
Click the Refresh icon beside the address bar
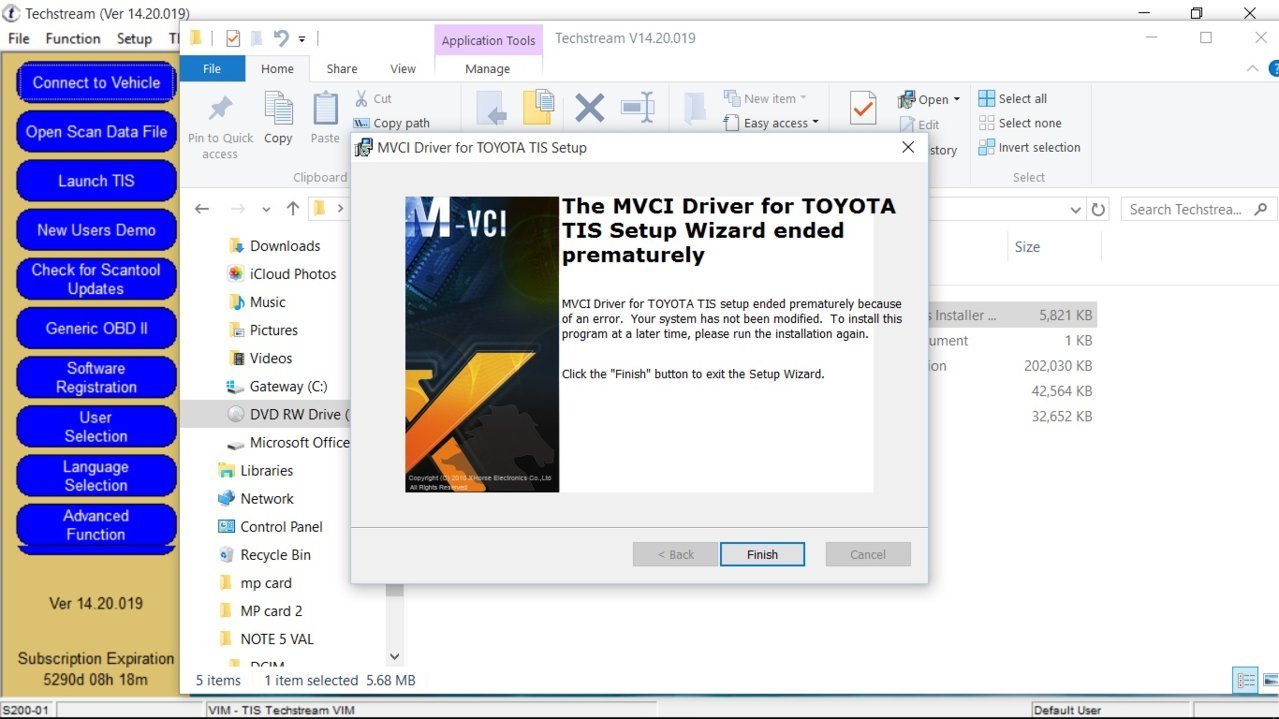[x=1098, y=210]
